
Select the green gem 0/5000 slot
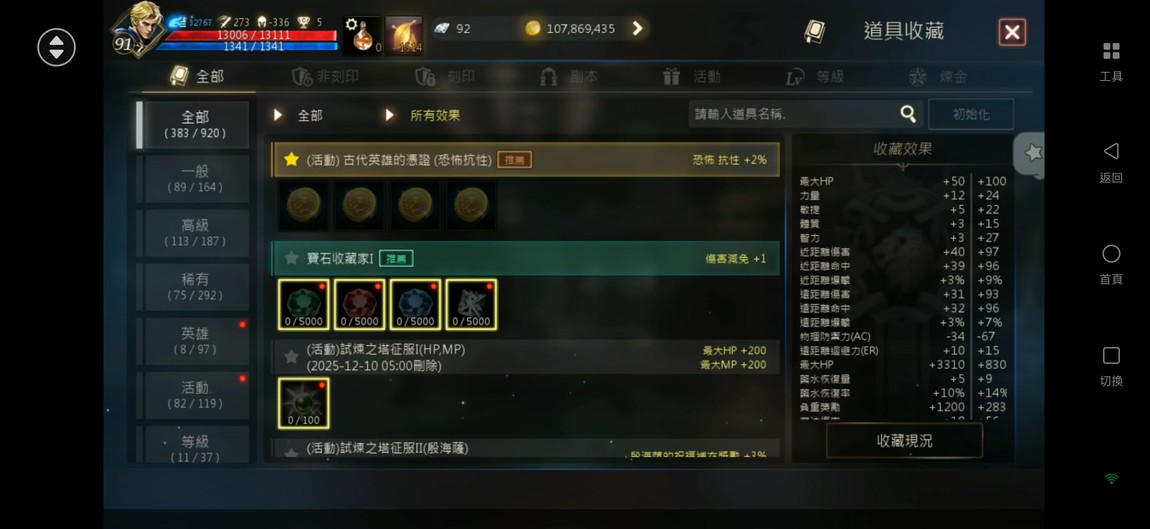[x=303, y=304]
